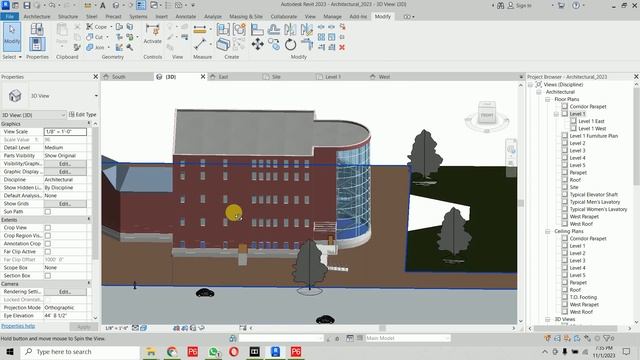Click the Move tool icon
Viewport: 640px width, 360px height.
(x=257, y=44)
